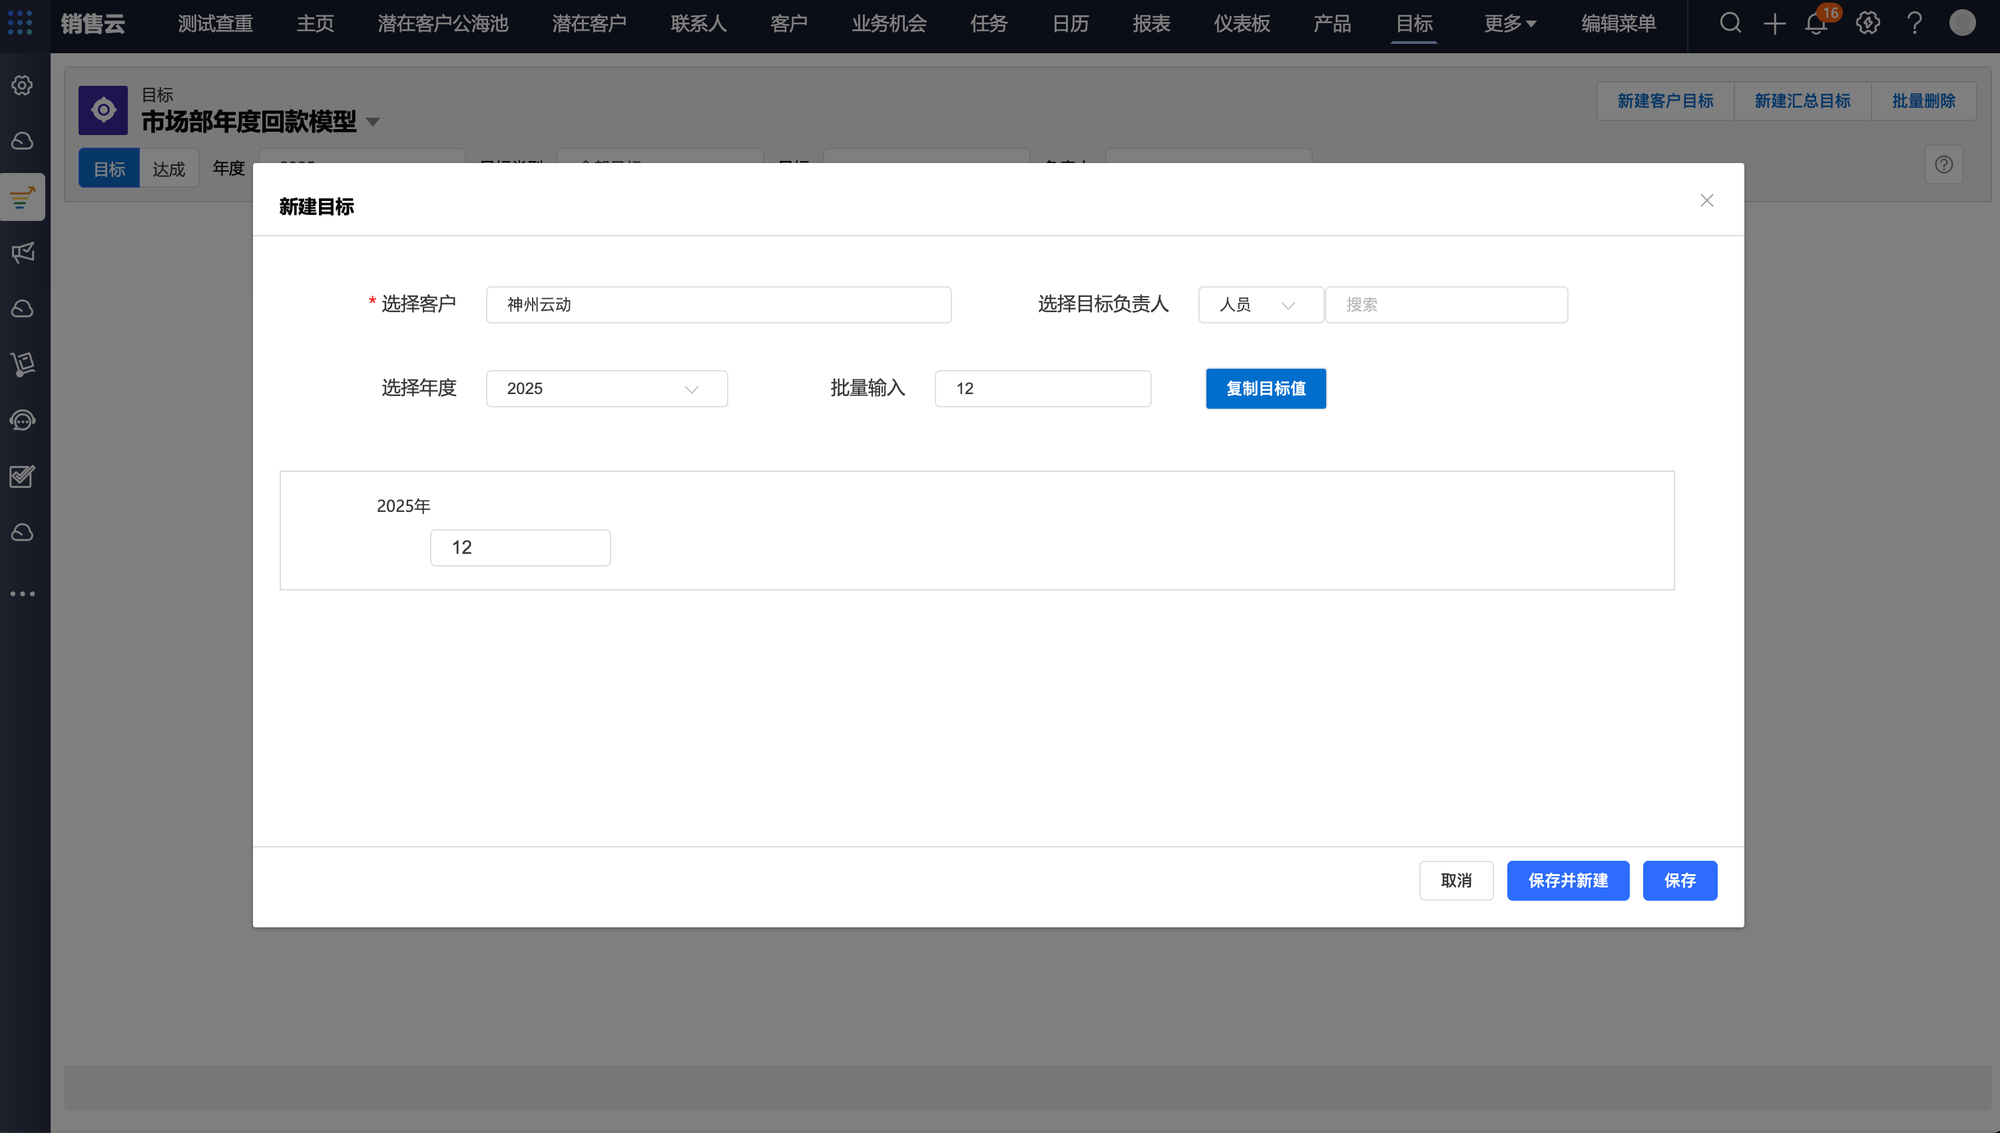Click the 搜索 owner search field
Screen dimensions: 2000x1133
1445,305
